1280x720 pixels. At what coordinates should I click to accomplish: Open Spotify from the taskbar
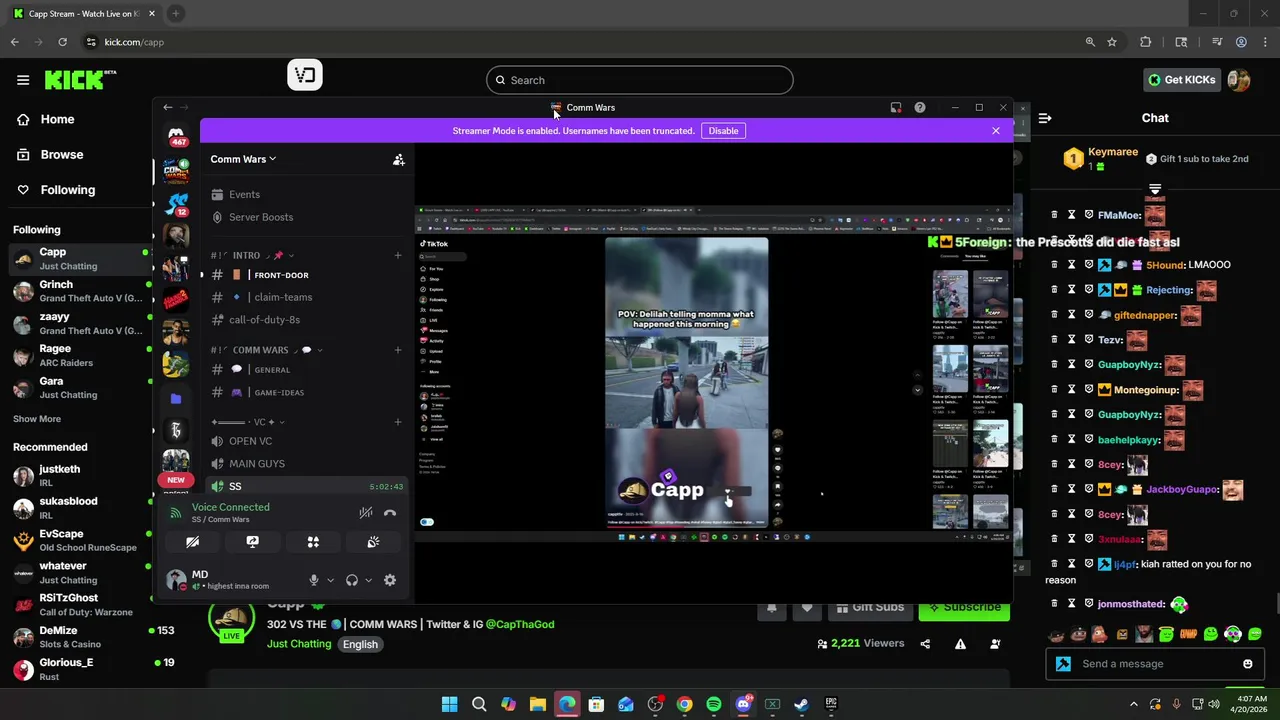(x=714, y=705)
